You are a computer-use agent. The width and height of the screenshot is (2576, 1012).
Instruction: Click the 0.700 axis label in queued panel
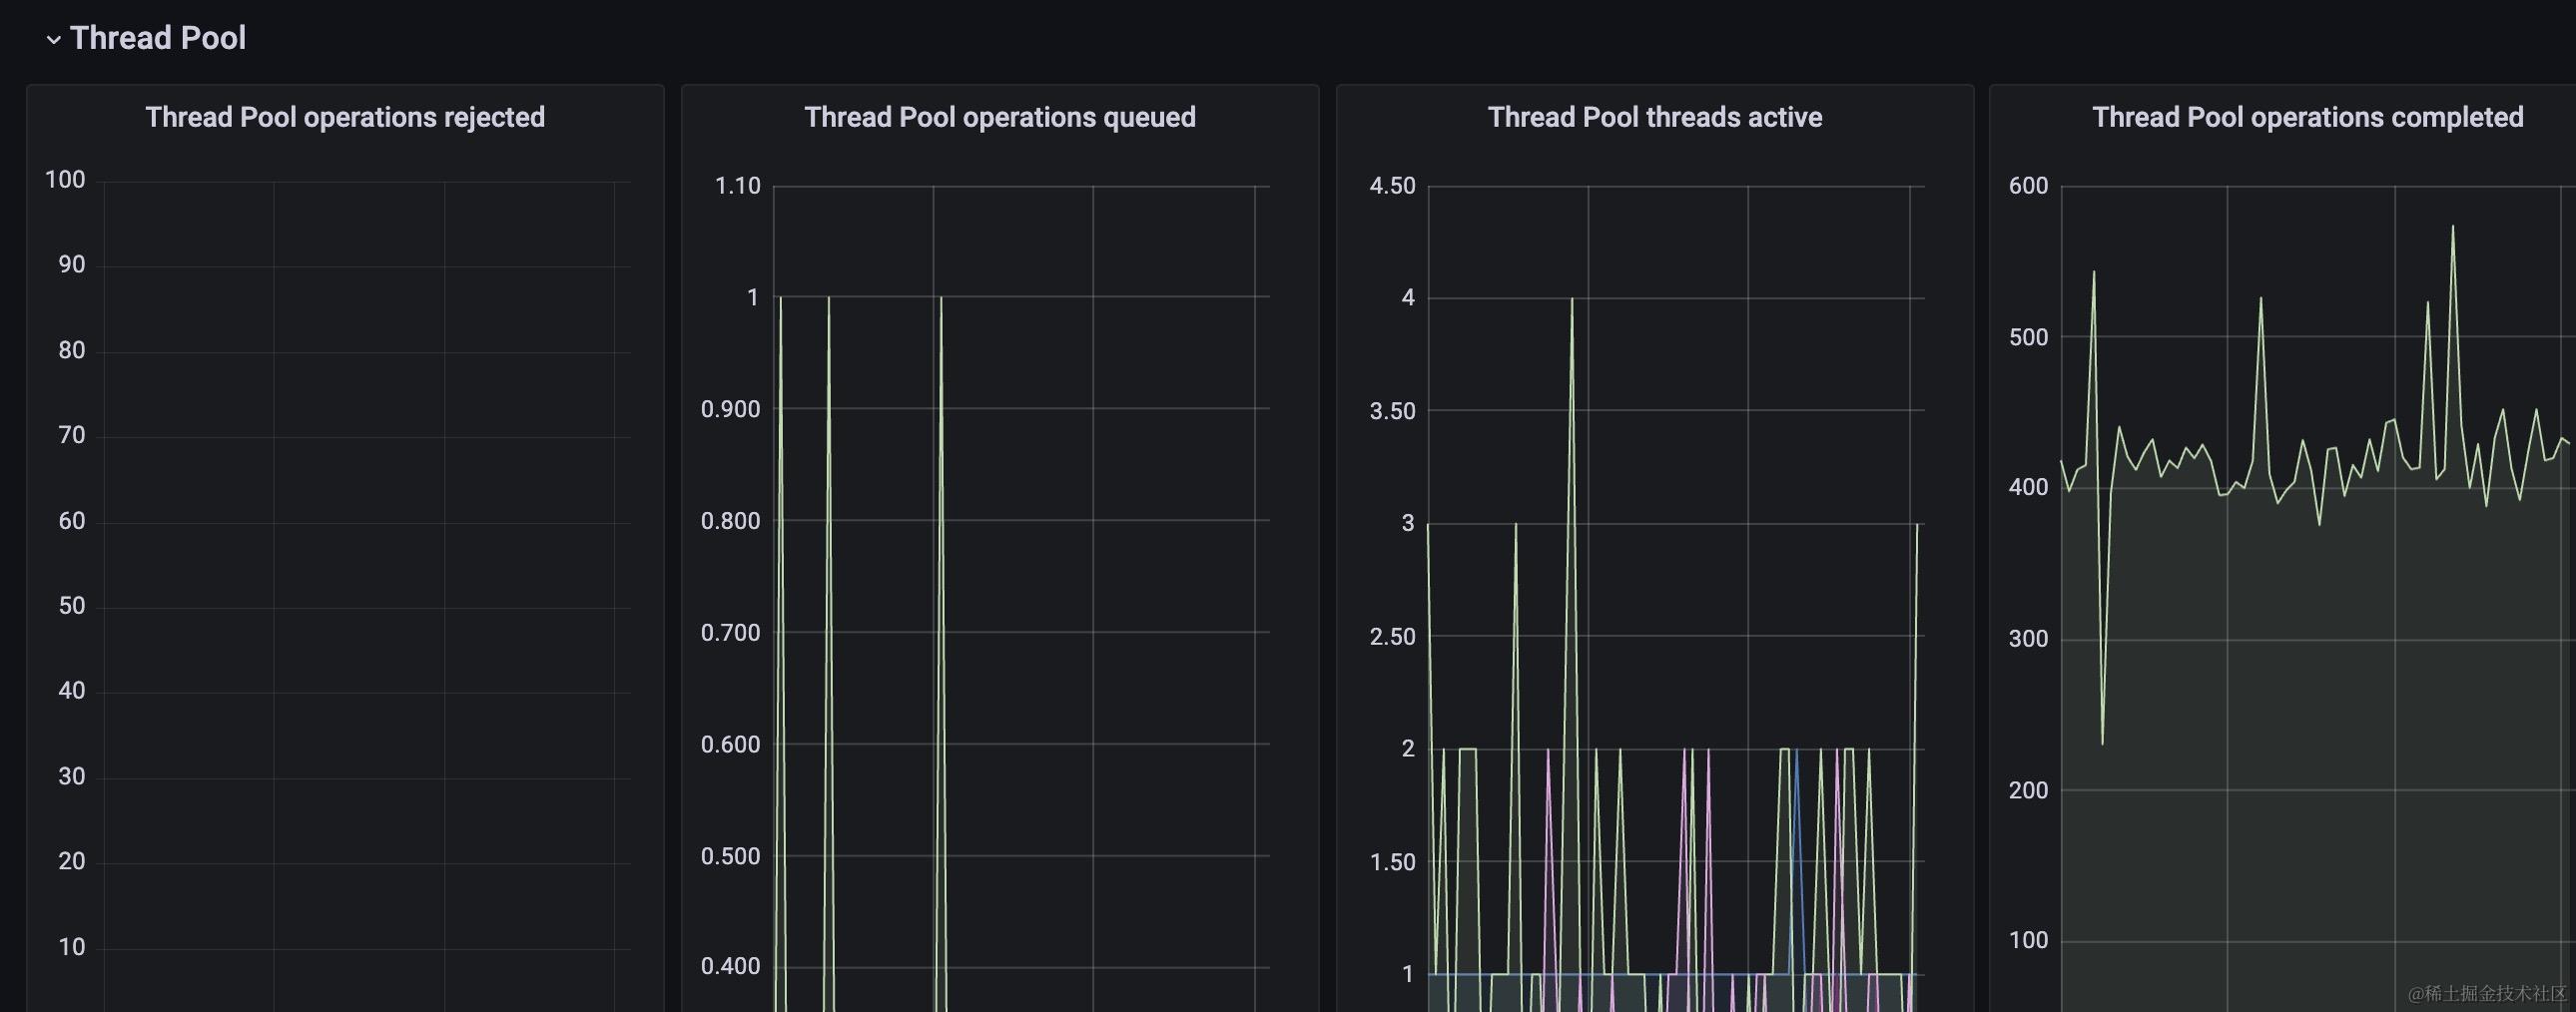tap(731, 633)
